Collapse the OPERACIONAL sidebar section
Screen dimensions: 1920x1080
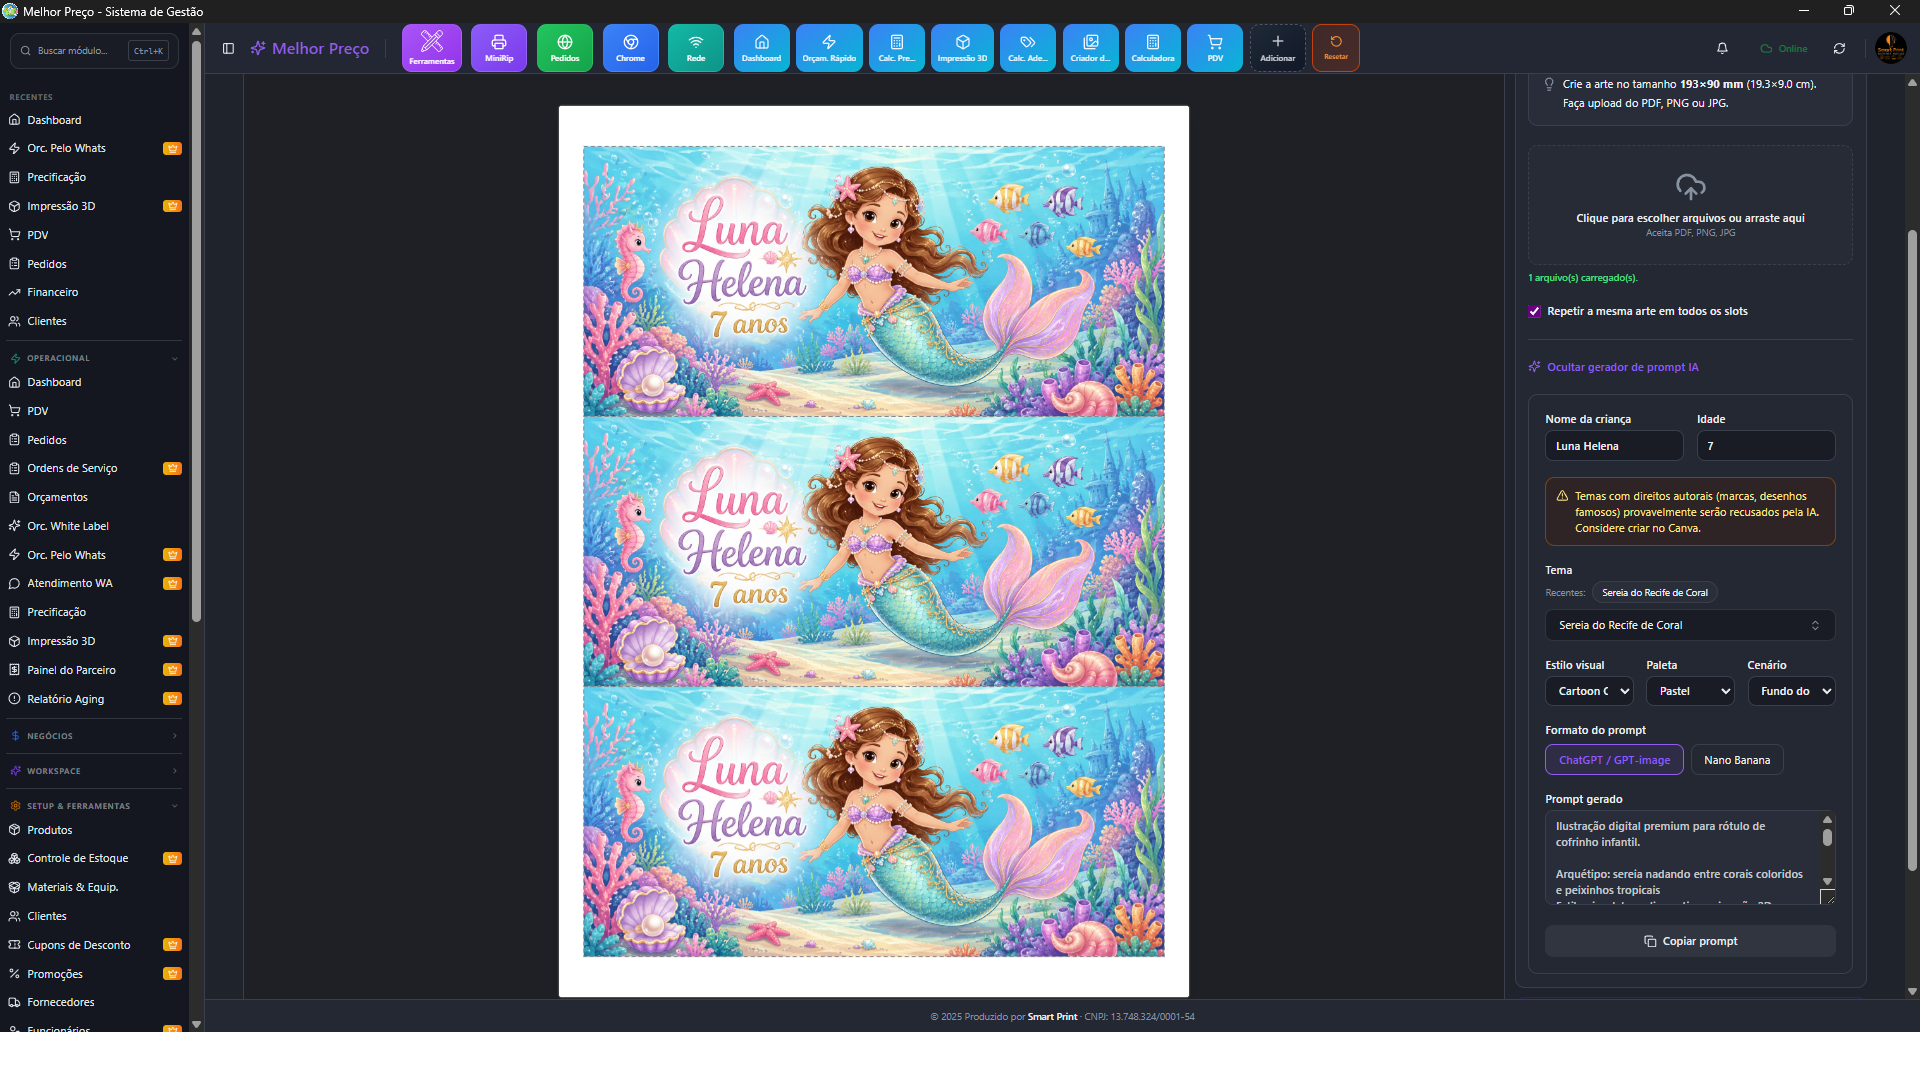94,358
